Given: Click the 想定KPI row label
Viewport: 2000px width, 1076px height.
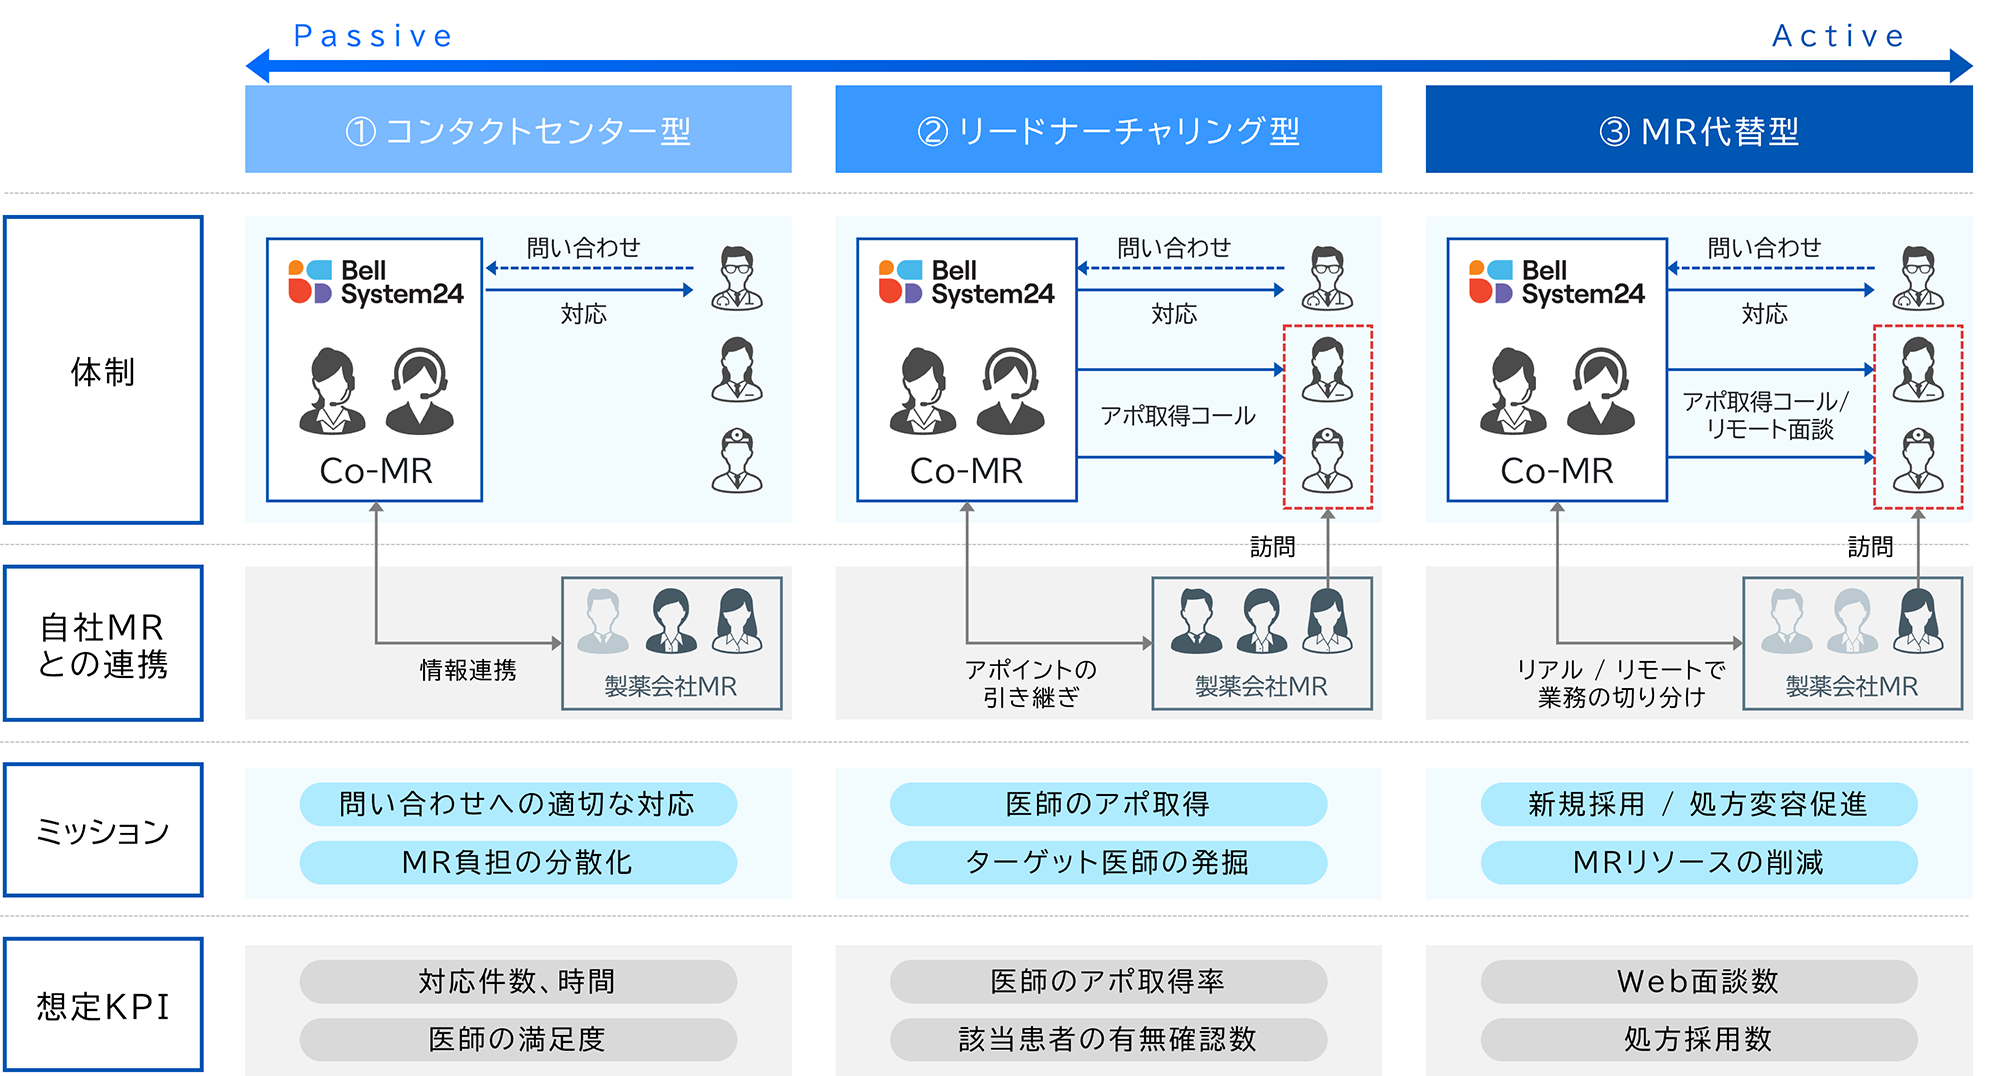Looking at the screenshot, I should click(x=103, y=1005).
